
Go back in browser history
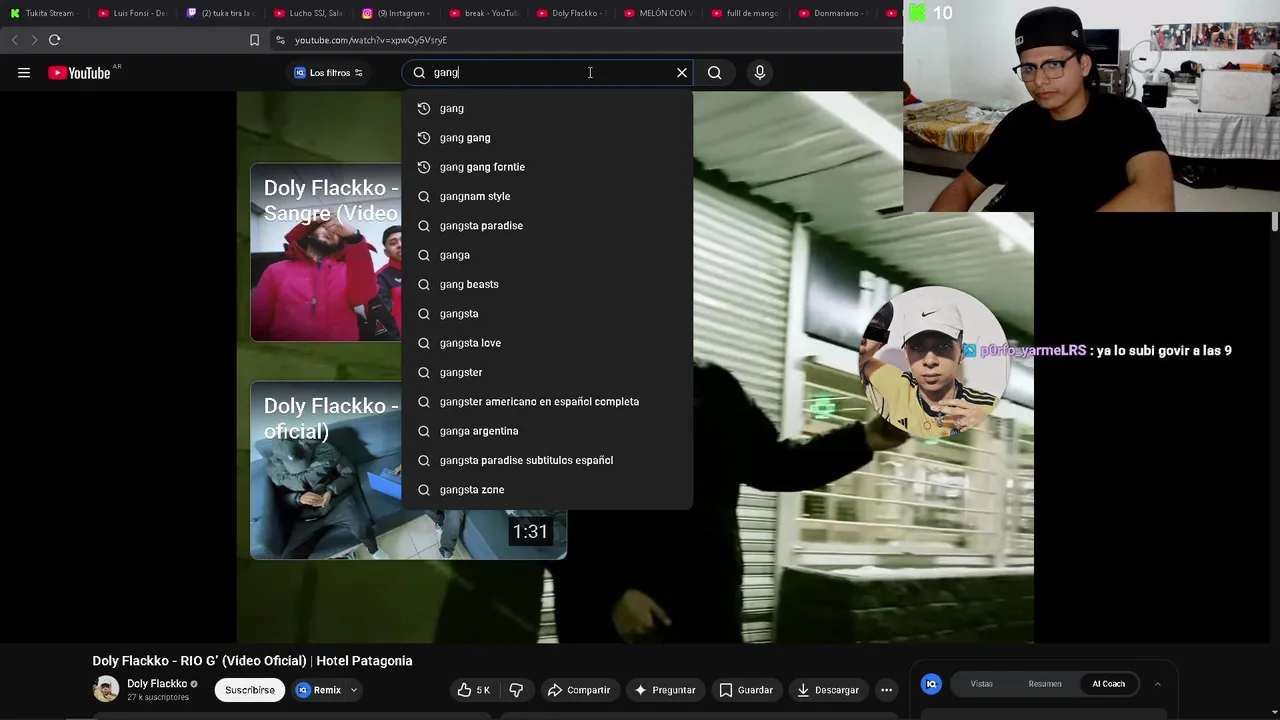coord(14,40)
